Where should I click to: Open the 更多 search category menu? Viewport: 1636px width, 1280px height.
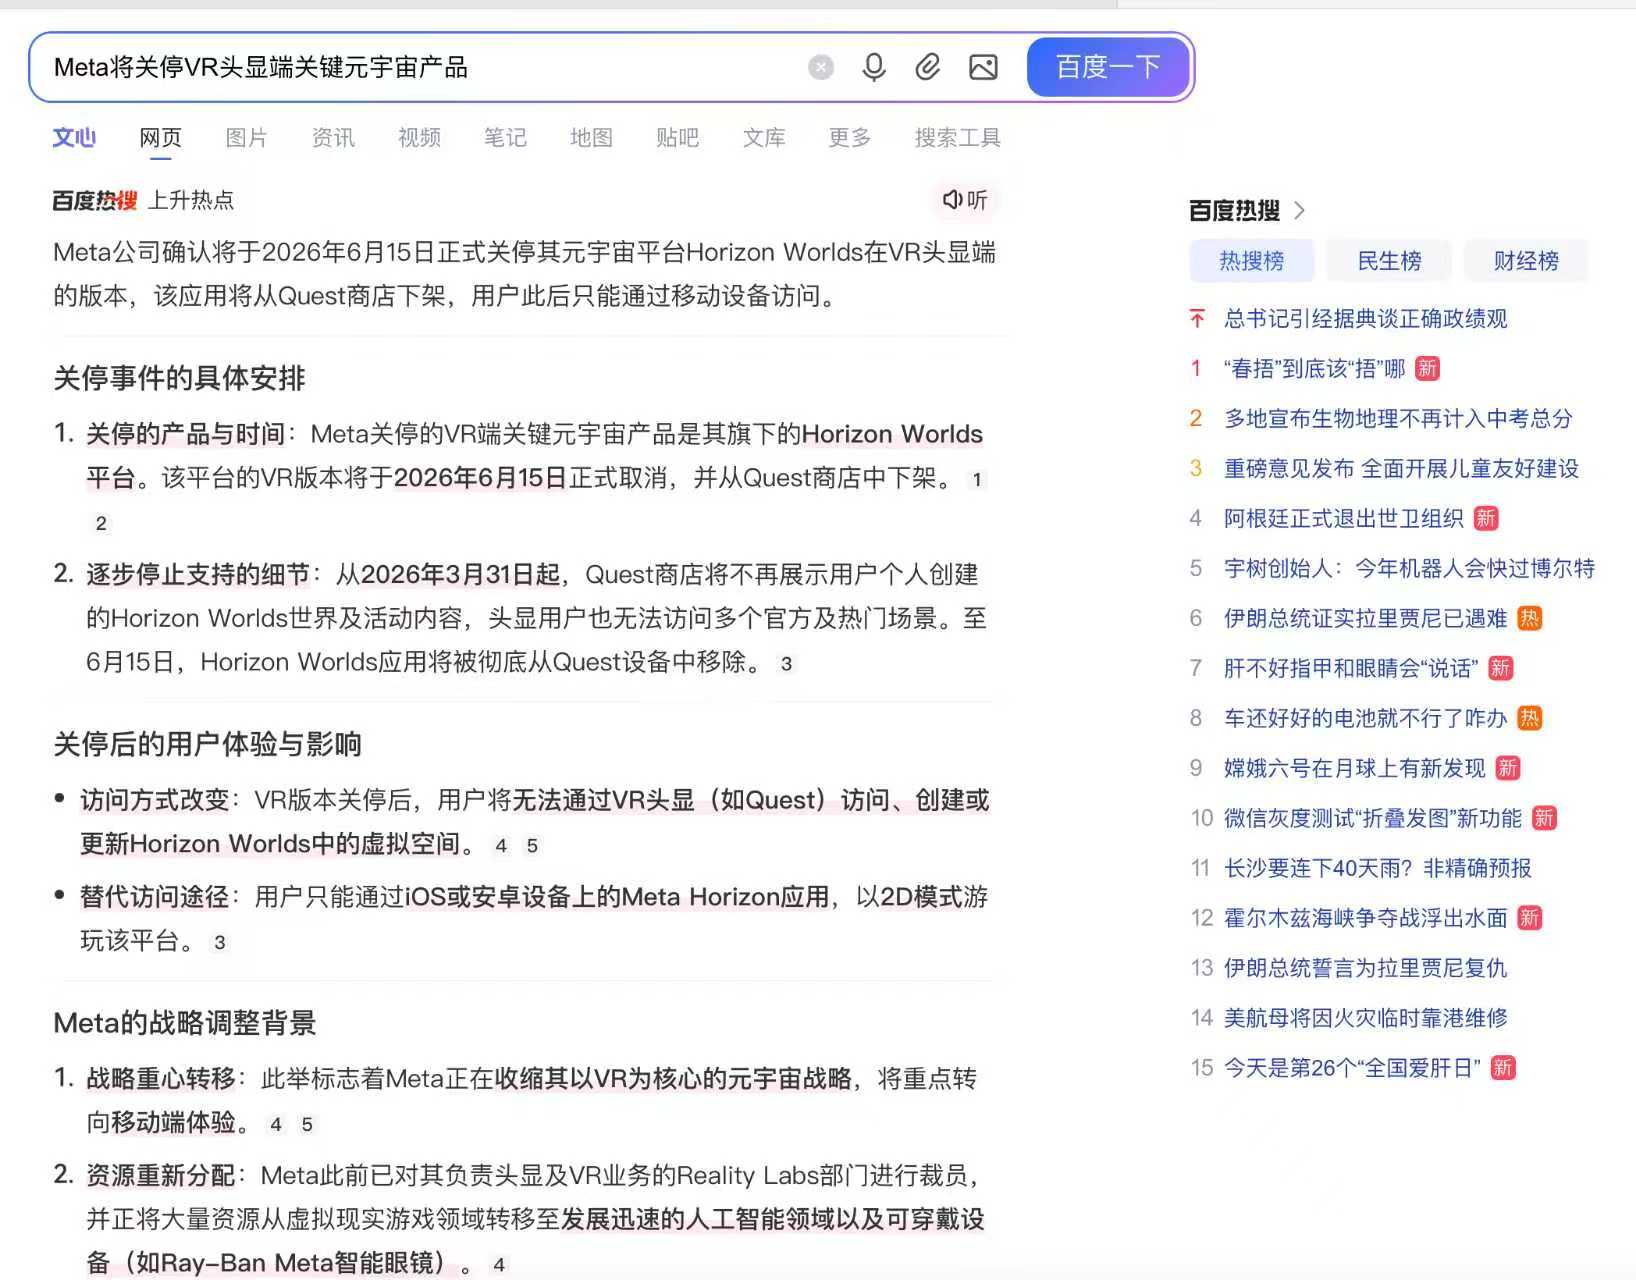(849, 138)
